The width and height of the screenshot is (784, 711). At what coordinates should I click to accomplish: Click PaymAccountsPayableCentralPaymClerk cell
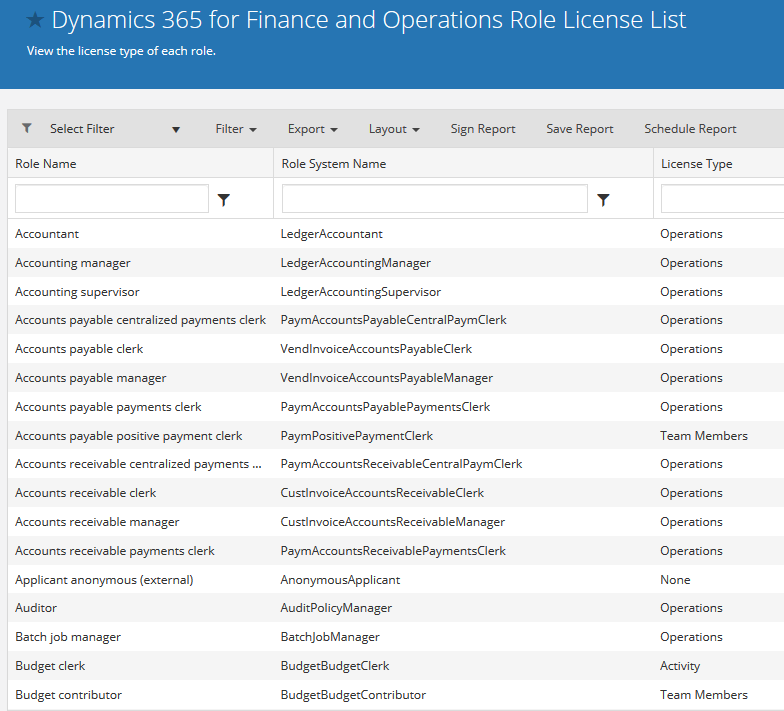click(x=394, y=320)
